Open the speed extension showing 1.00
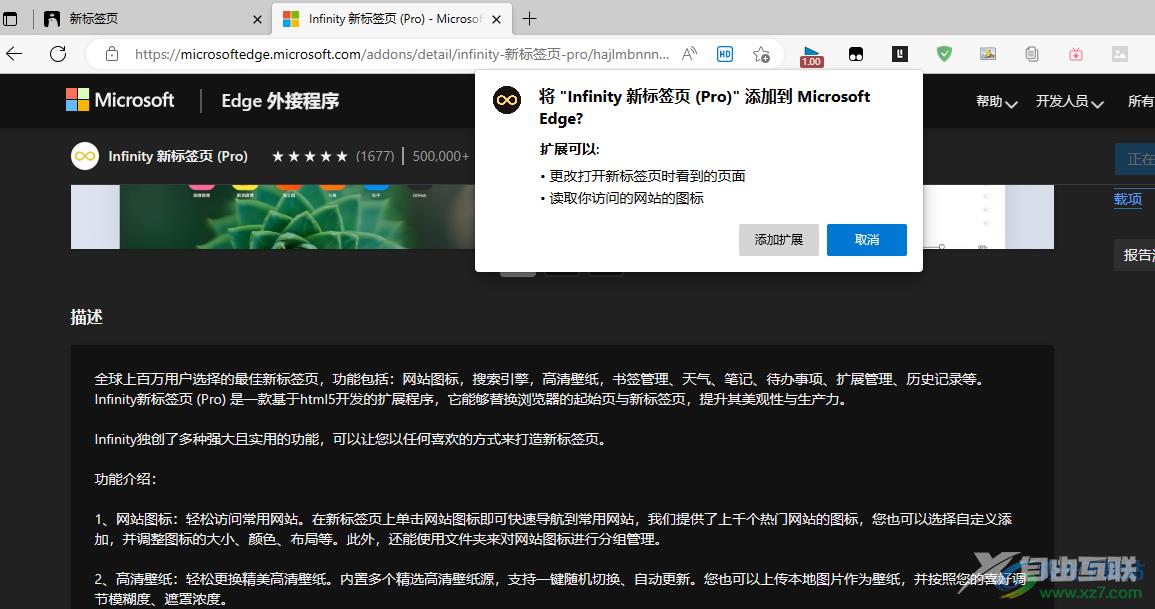 811,56
